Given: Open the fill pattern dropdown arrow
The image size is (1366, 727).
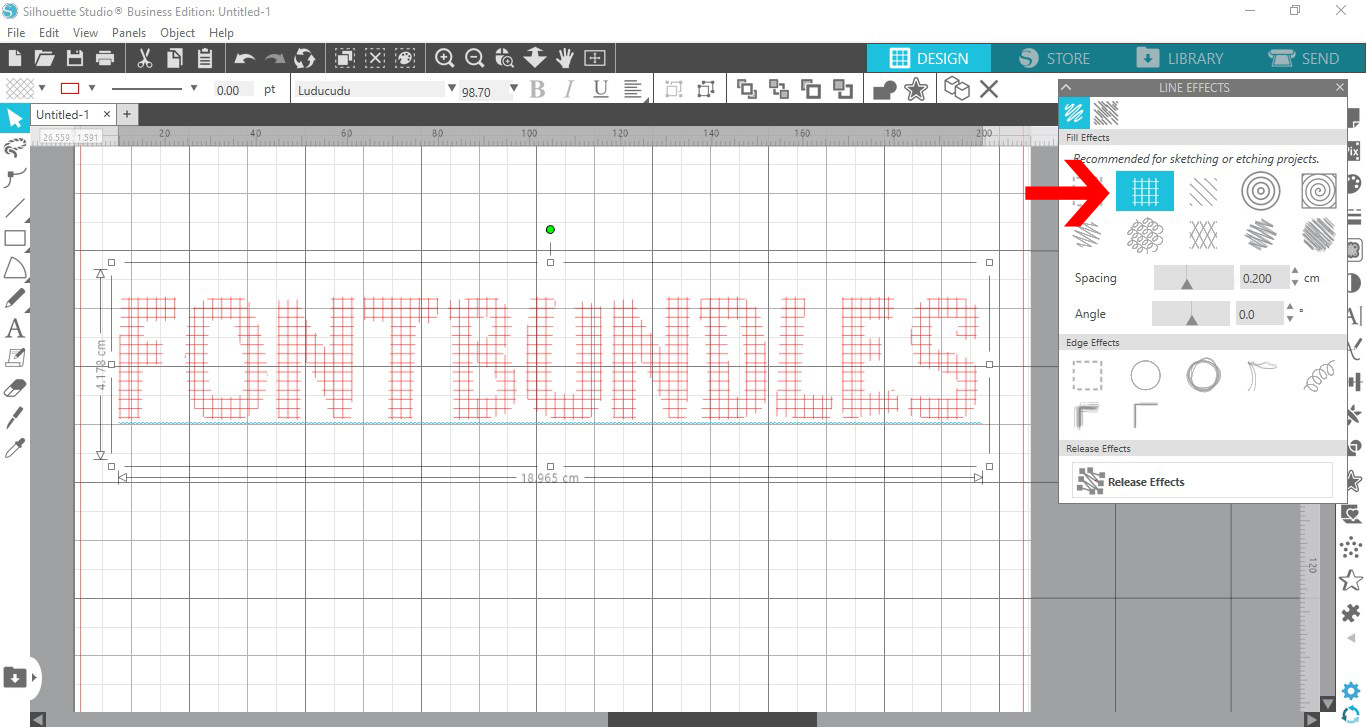Looking at the screenshot, I should pos(41,88).
